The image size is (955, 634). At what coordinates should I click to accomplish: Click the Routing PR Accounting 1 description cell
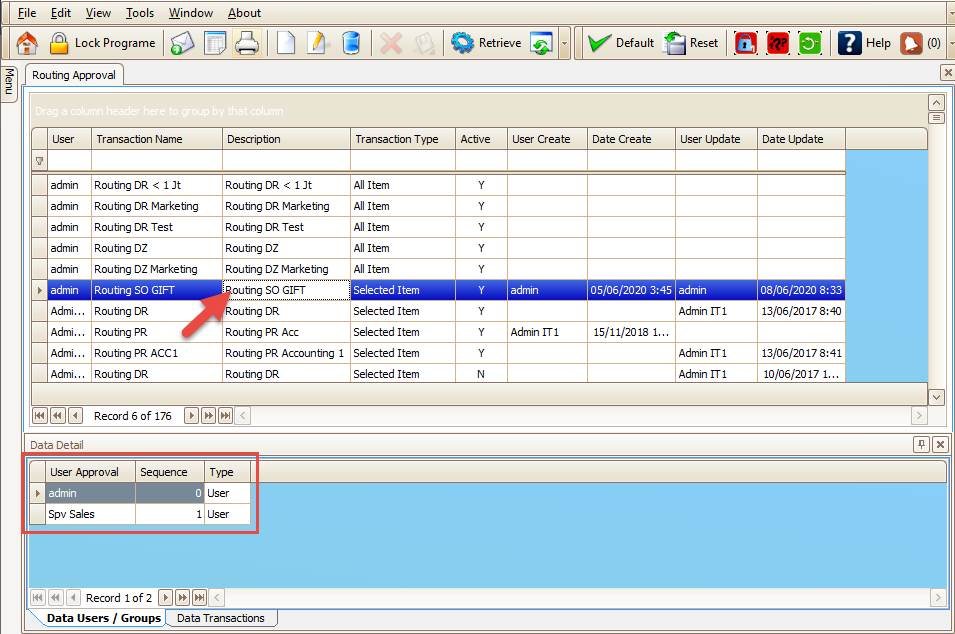(286, 353)
